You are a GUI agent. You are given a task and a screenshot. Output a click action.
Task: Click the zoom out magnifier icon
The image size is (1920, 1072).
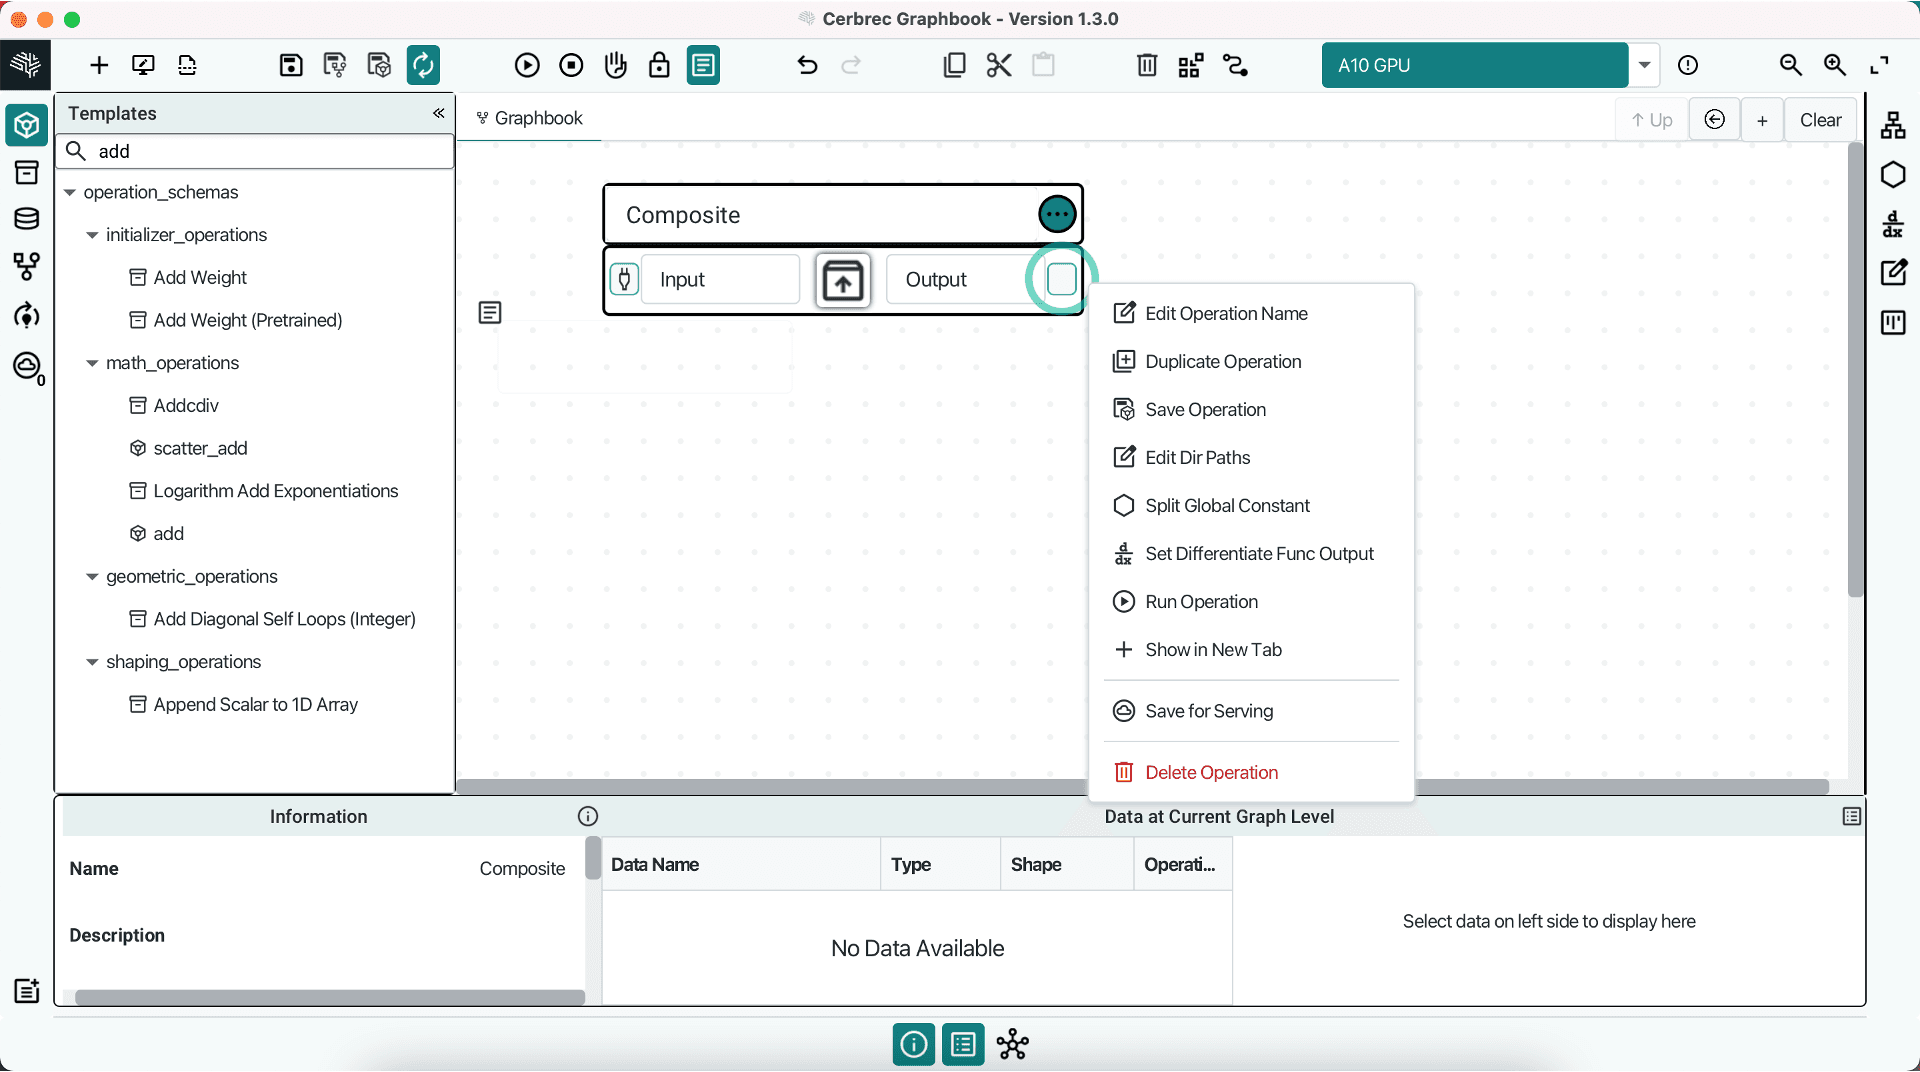(x=1790, y=66)
